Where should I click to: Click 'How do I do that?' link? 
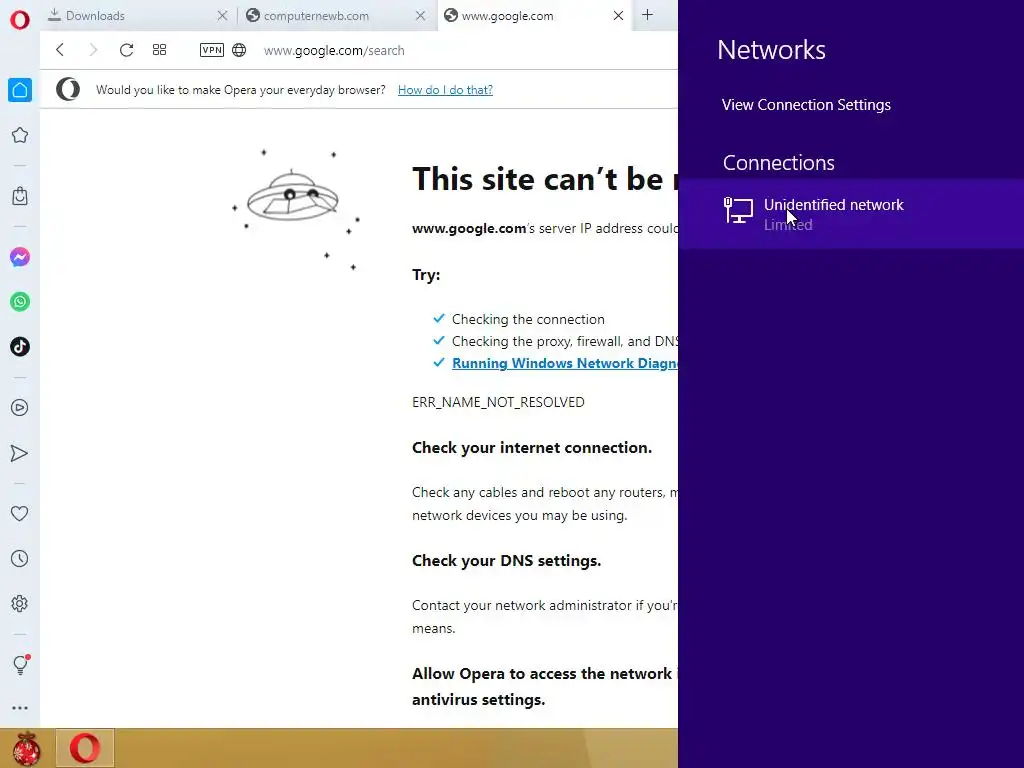coord(445,89)
